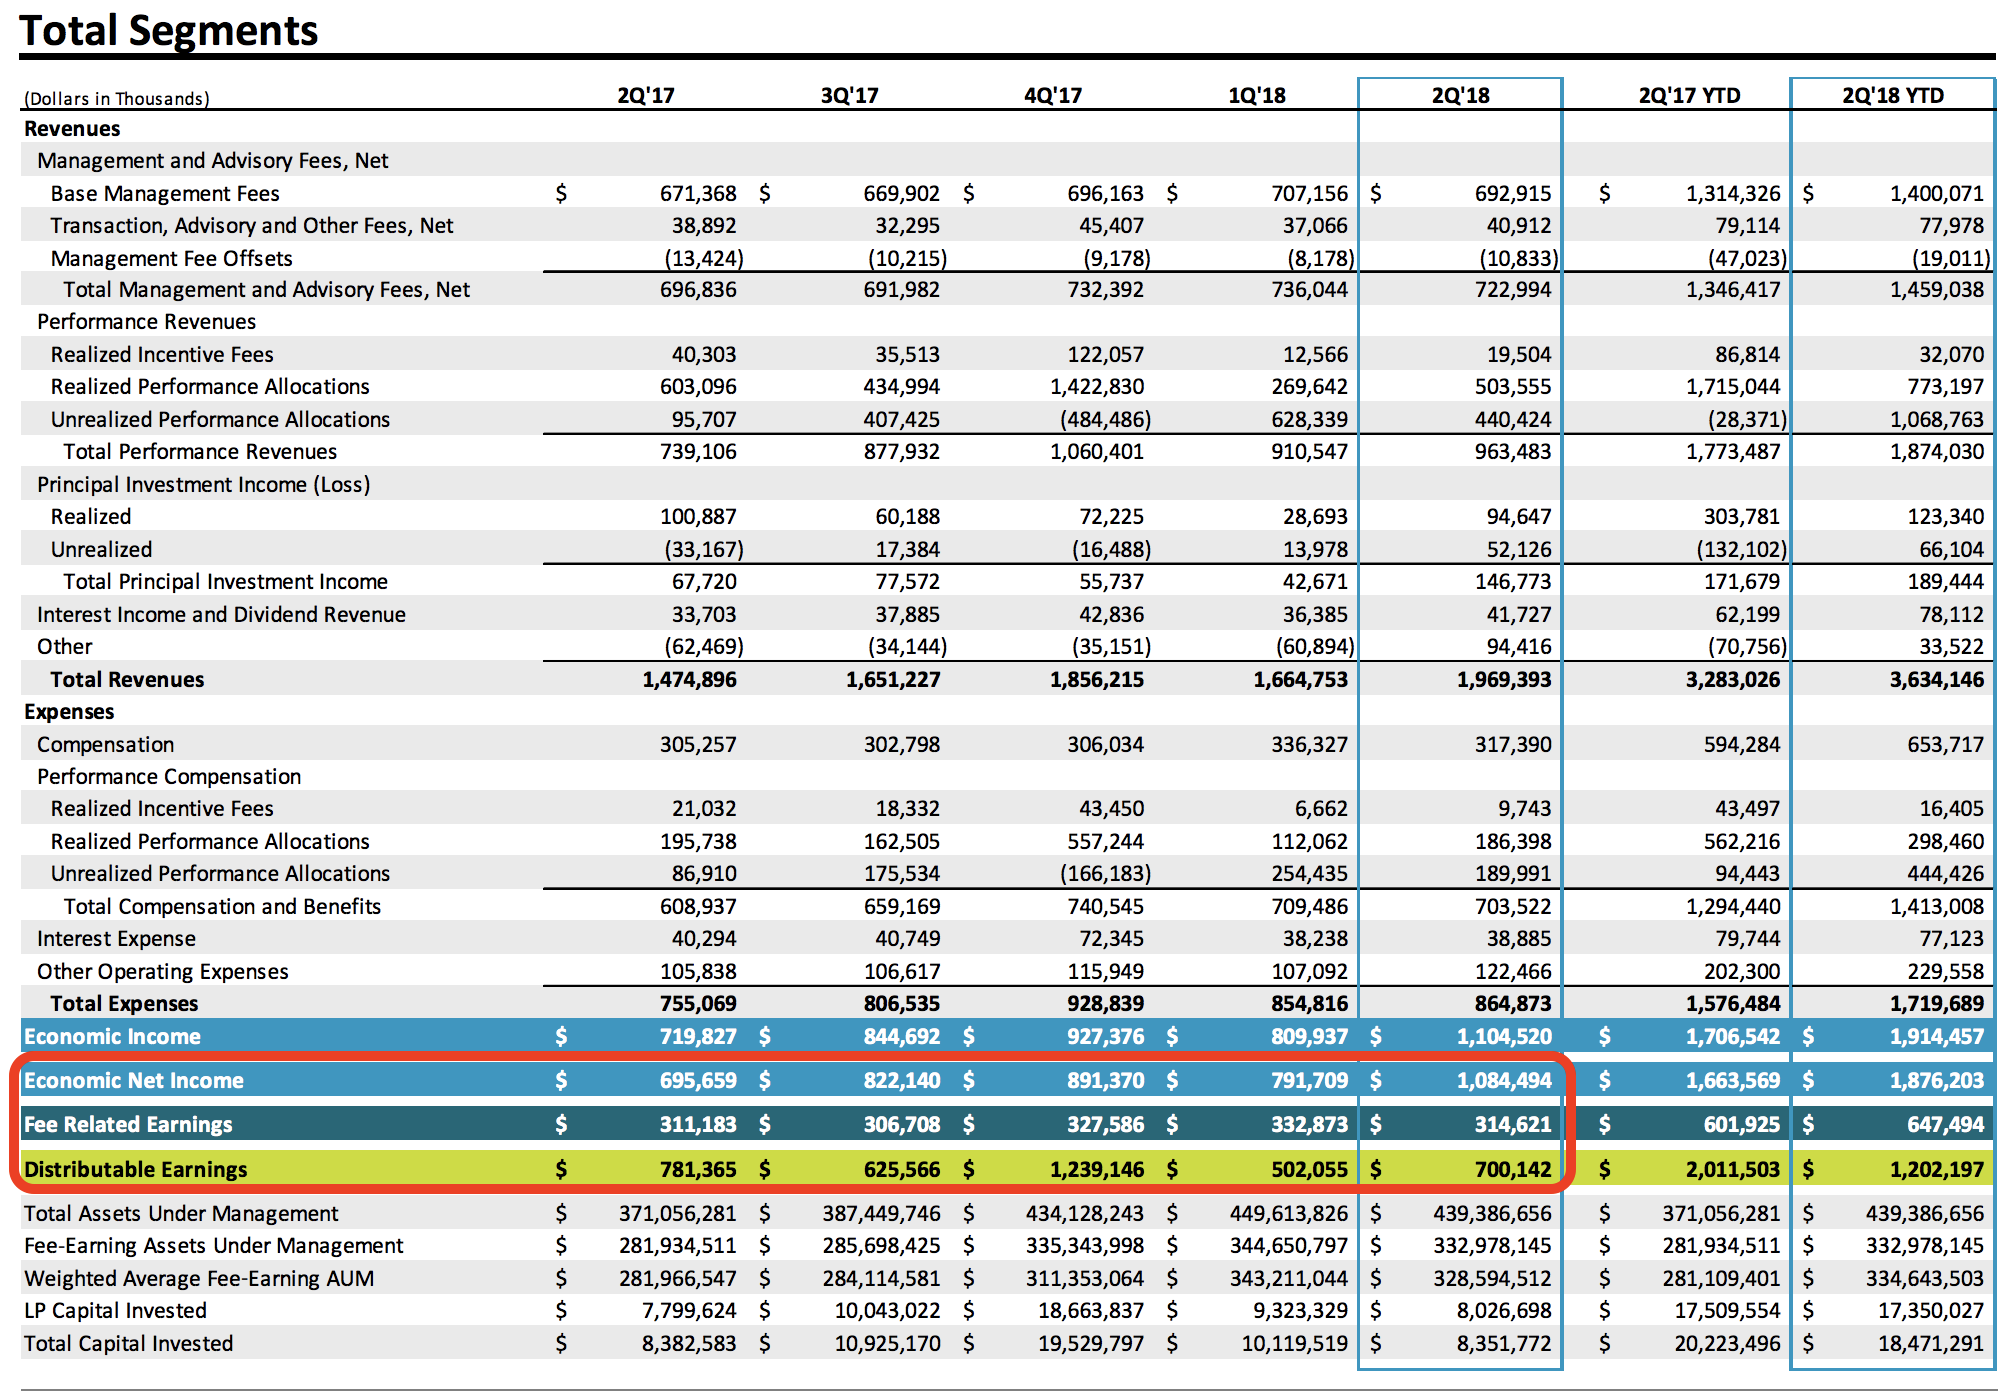Select the 1Q'18 column header
Viewport: 2014px width, 1394px height.
tap(1257, 96)
